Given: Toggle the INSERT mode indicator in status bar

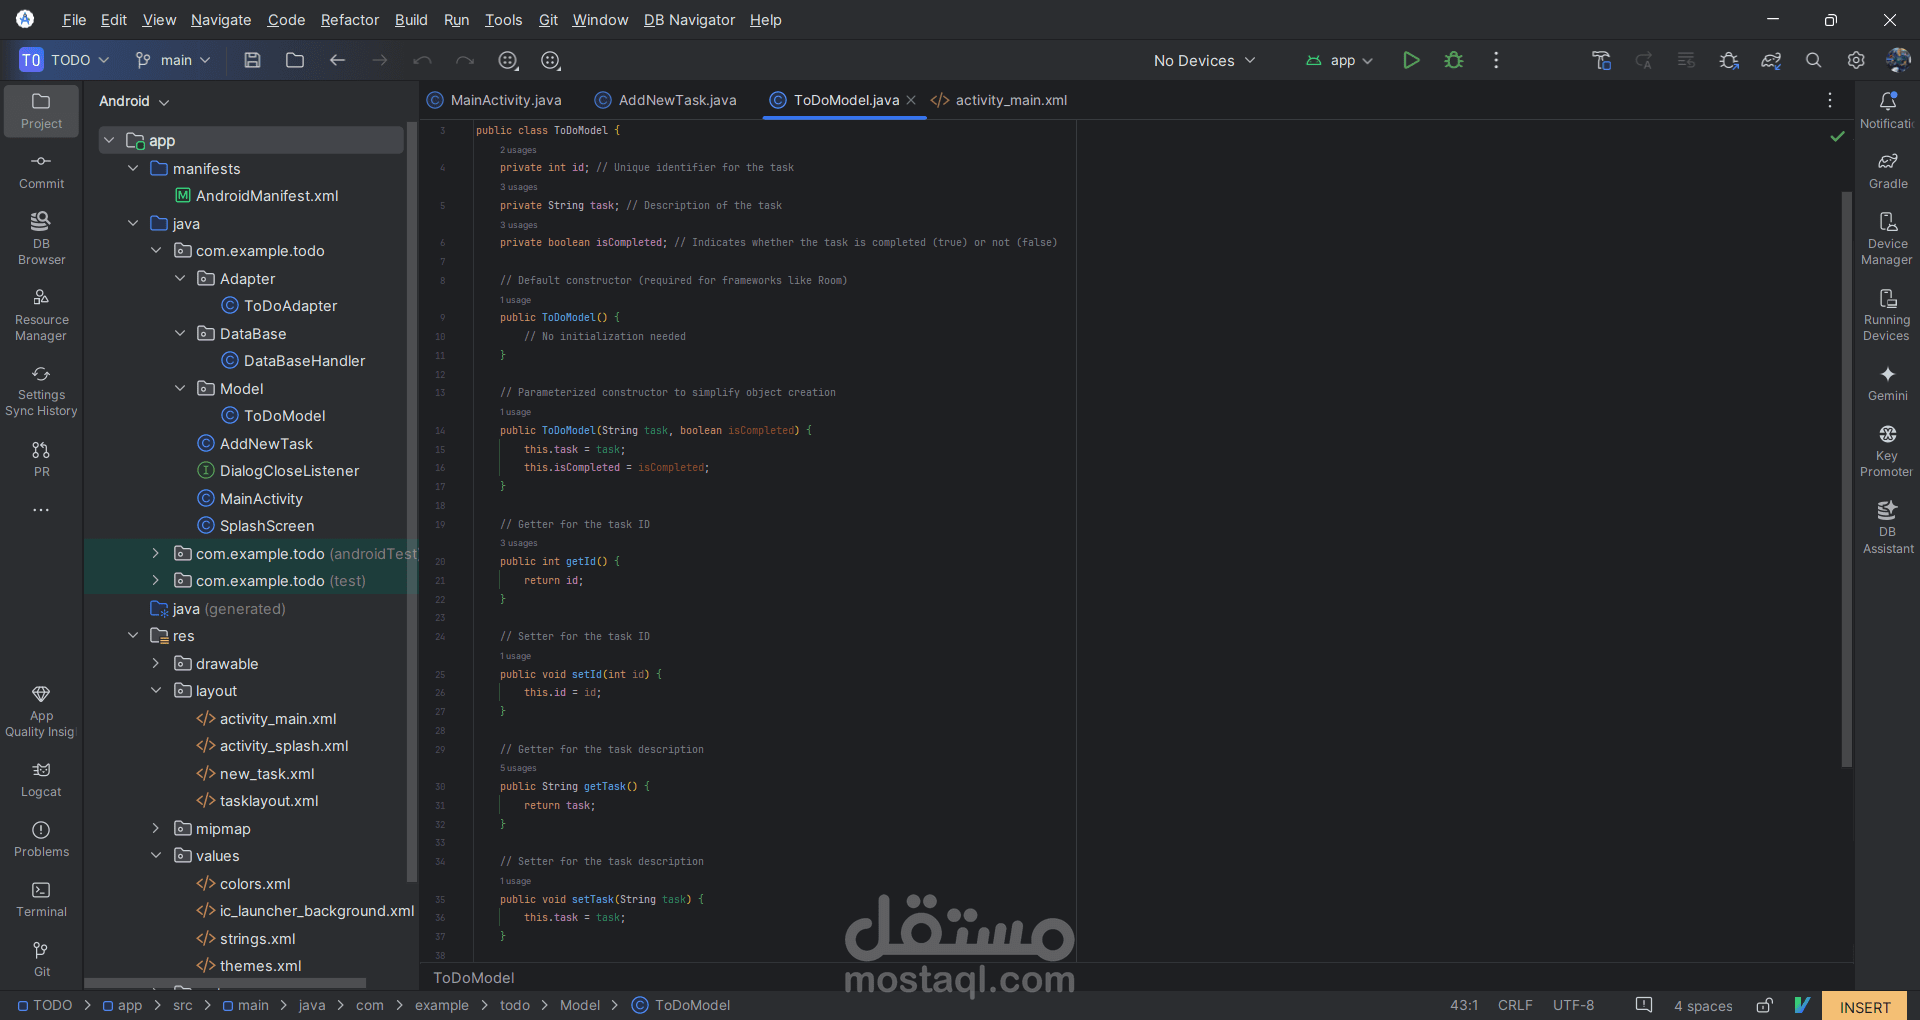Looking at the screenshot, I should 1864,1006.
